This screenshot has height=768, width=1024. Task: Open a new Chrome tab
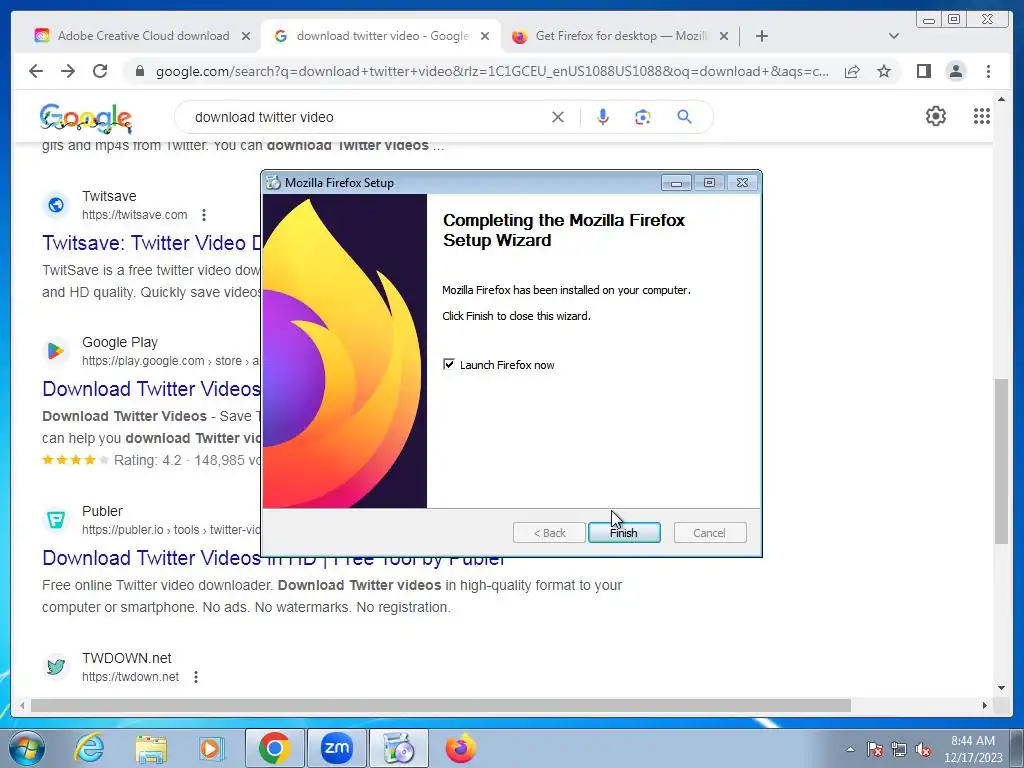click(761, 37)
